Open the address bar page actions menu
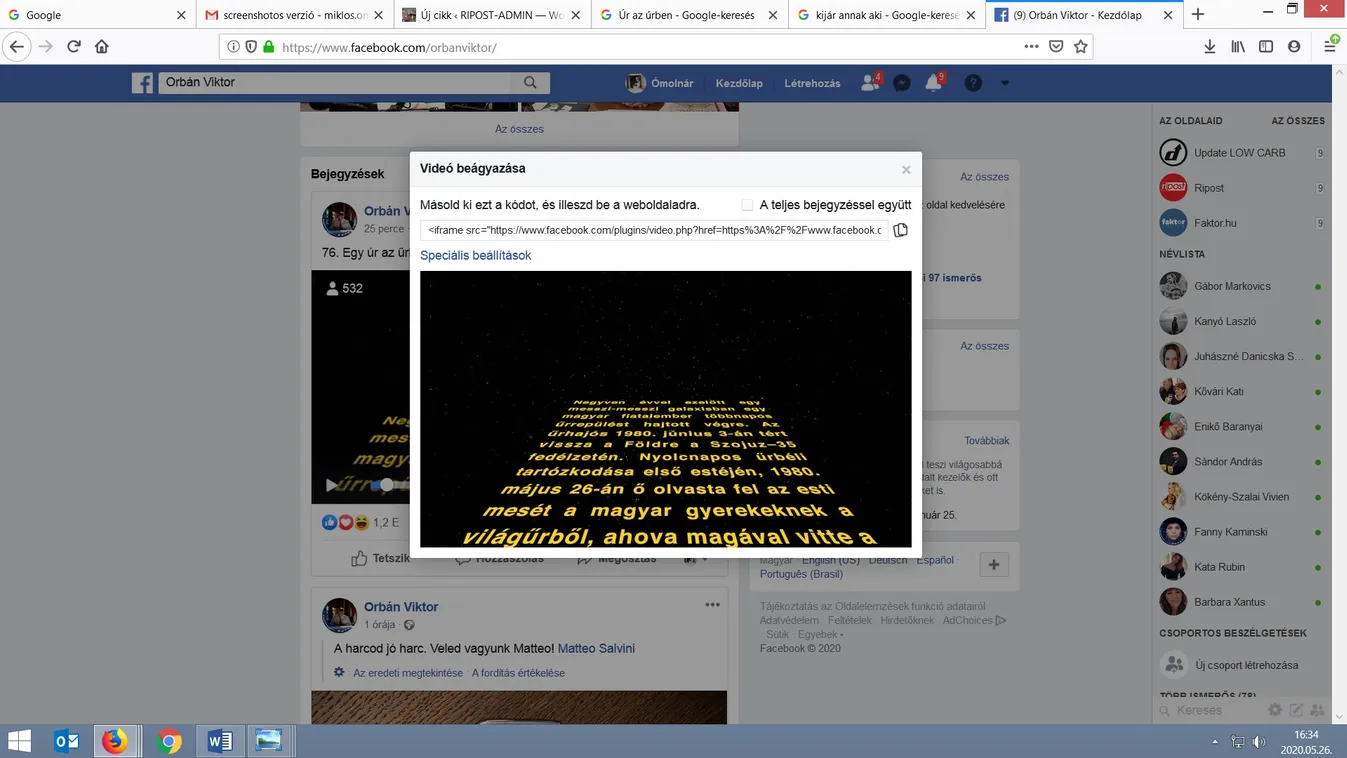Viewport: 1347px width, 758px height. click(1031, 47)
